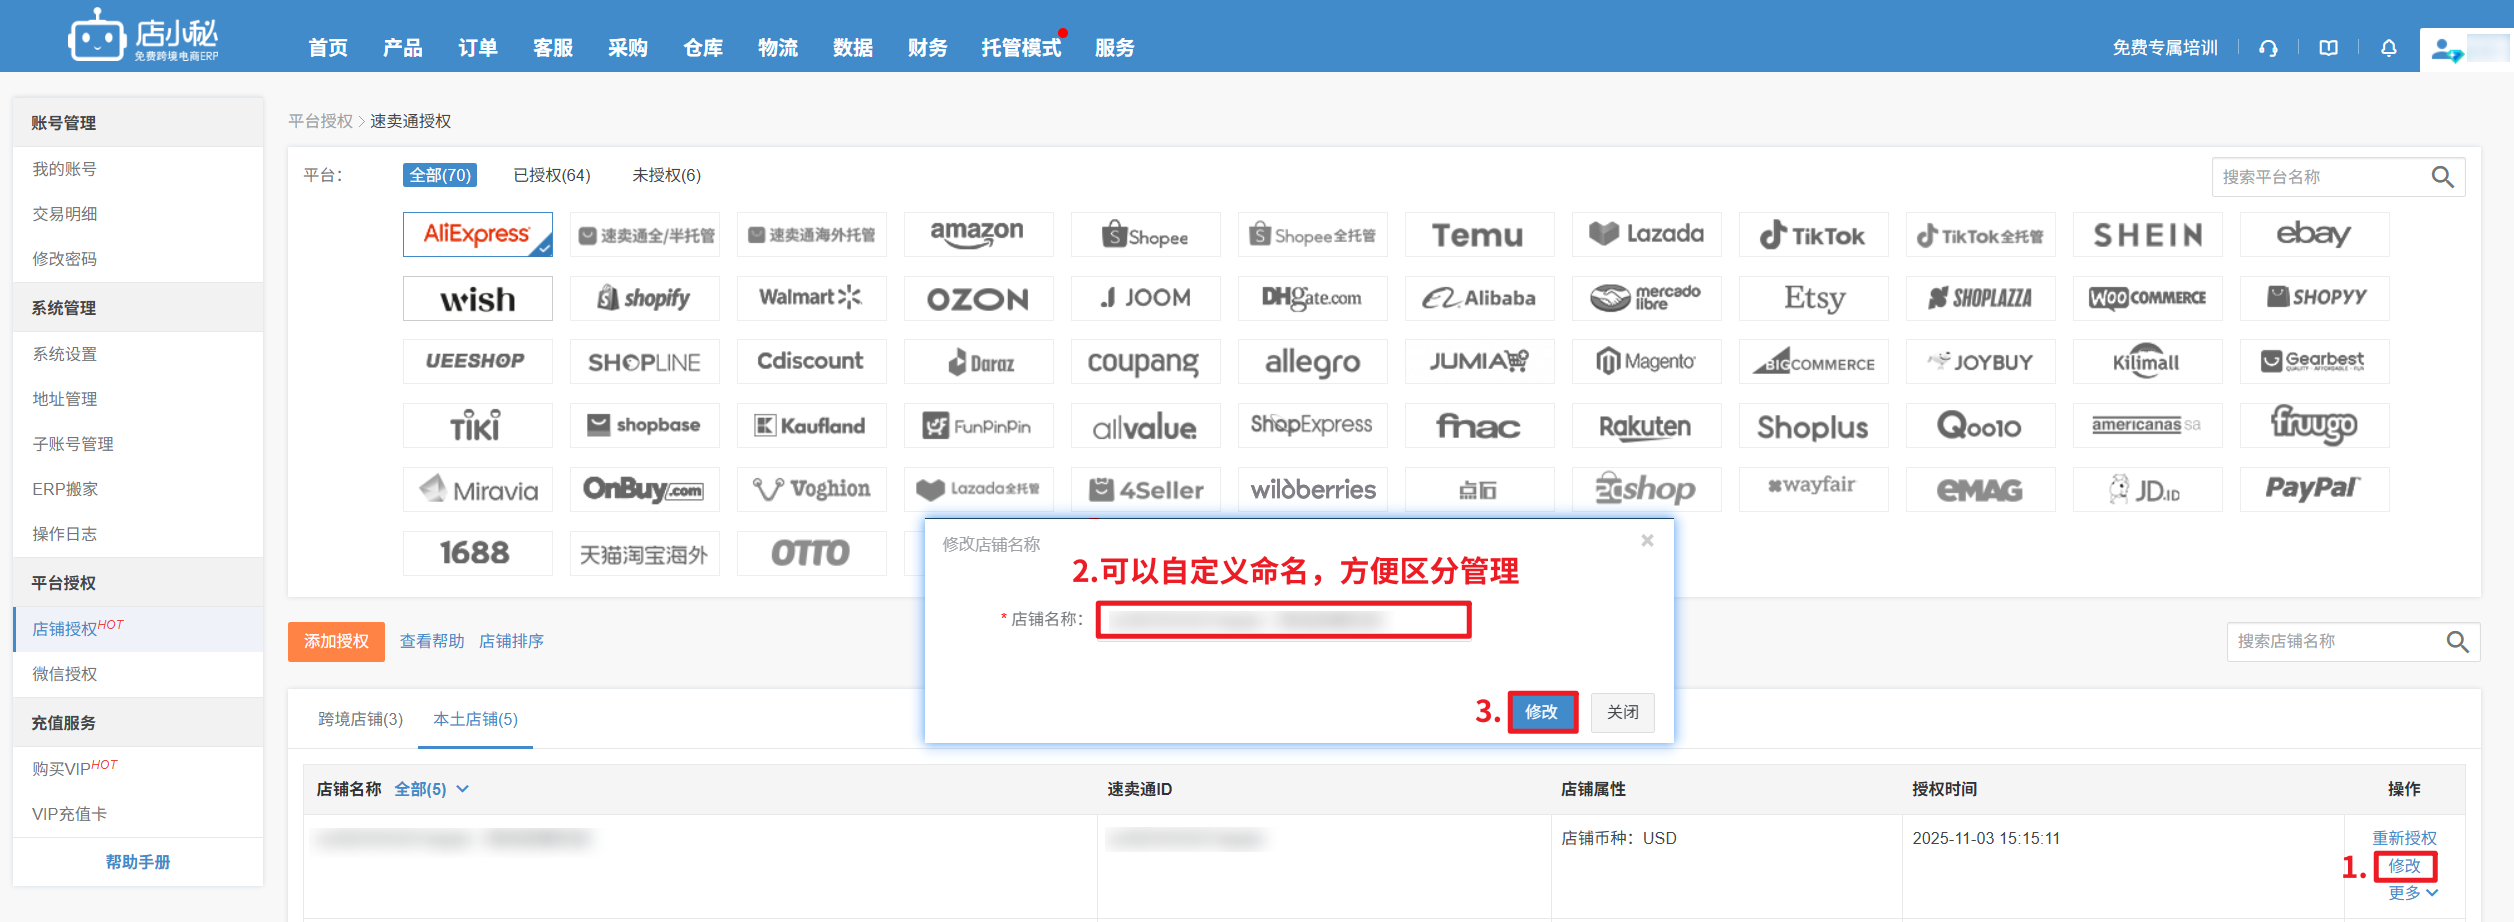The height and width of the screenshot is (922, 2514).
Task: Click the 关闭 button in dialog
Action: [x=1623, y=712]
